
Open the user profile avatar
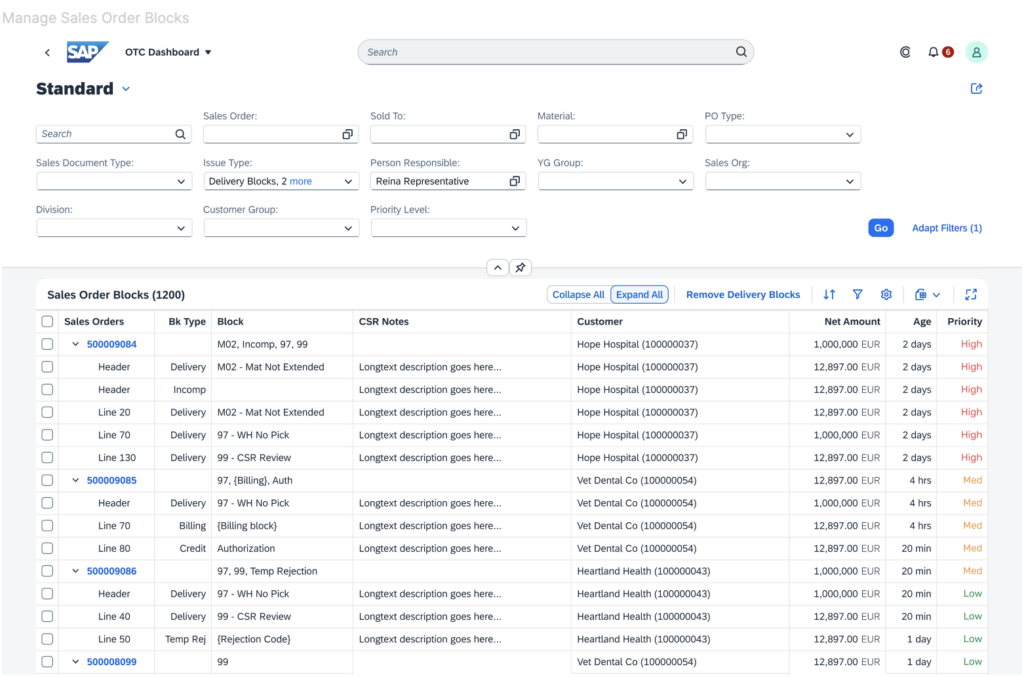click(x=976, y=52)
